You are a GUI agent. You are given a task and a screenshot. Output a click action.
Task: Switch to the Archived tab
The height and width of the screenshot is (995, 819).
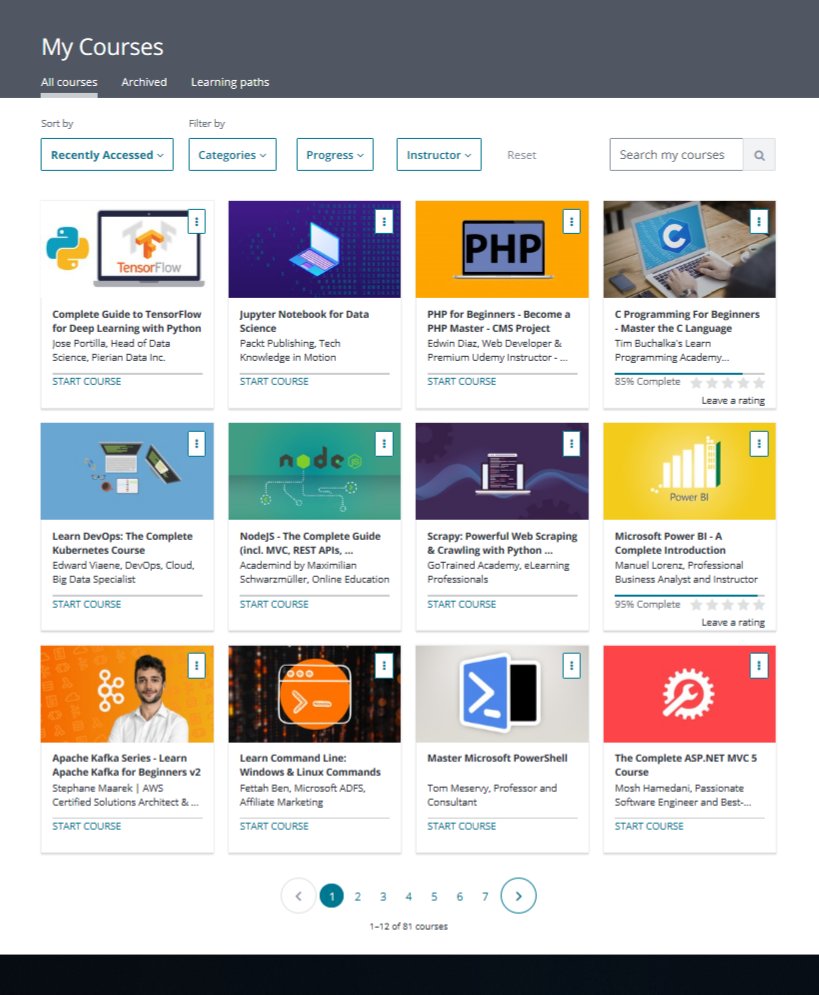click(144, 82)
